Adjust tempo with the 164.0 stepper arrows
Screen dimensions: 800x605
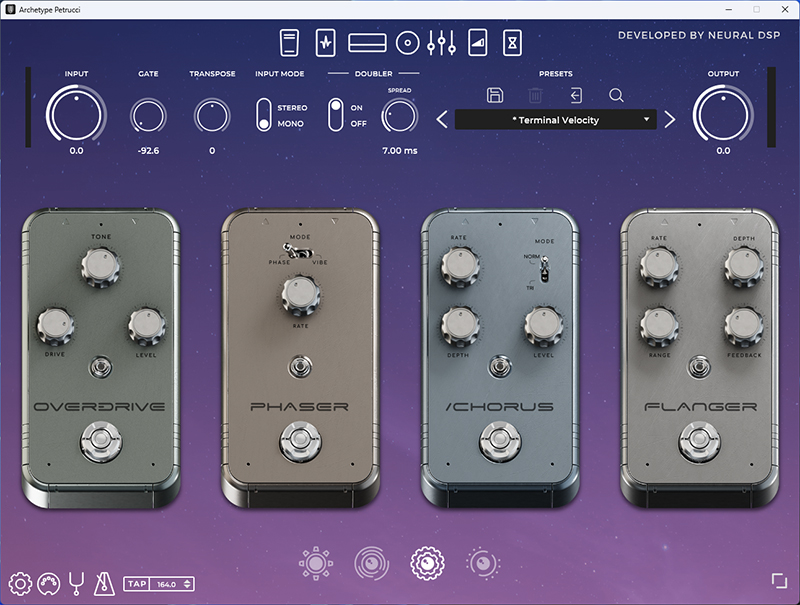coord(187,585)
